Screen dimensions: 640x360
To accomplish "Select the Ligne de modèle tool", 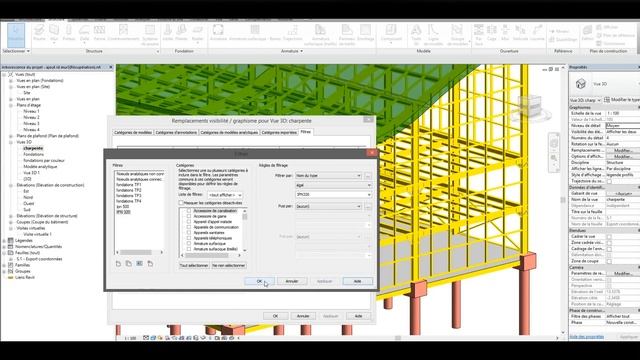I will (x=433, y=35).
